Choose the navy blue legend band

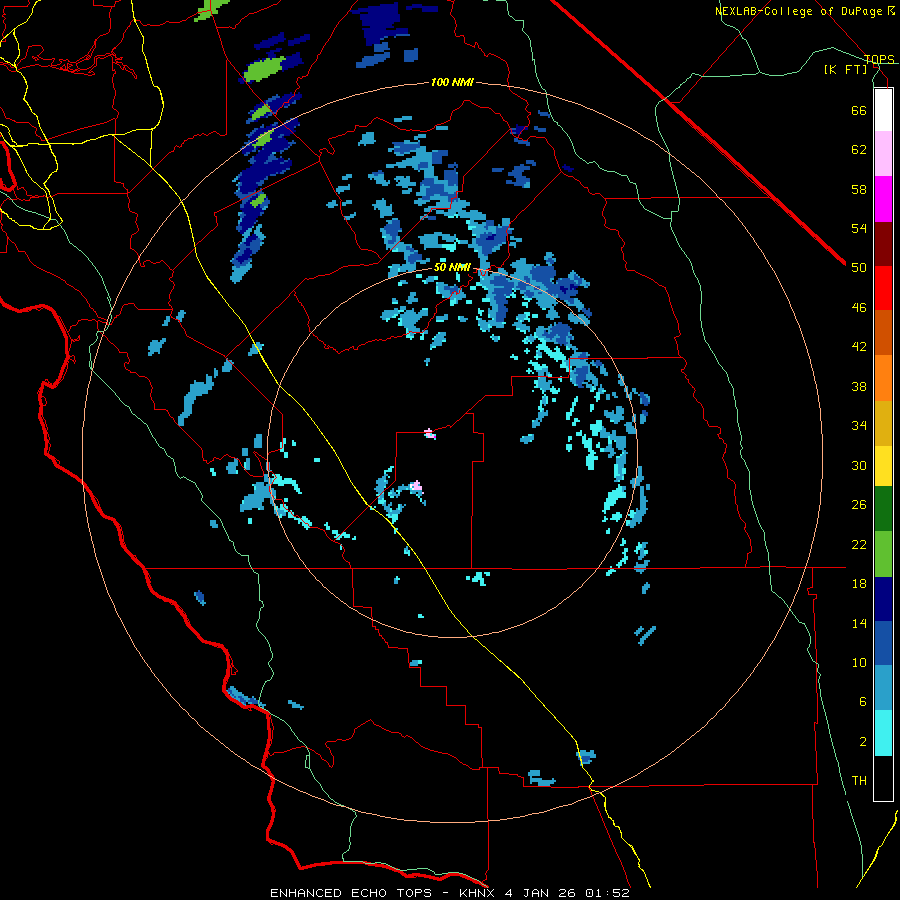pyautogui.click(x=883, y=599)
